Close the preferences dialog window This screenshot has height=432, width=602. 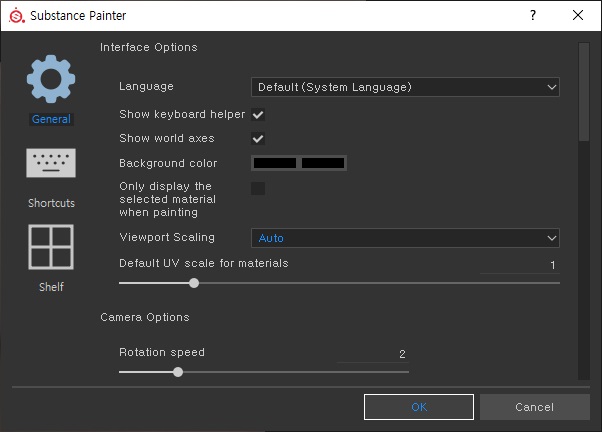point(578,15)
